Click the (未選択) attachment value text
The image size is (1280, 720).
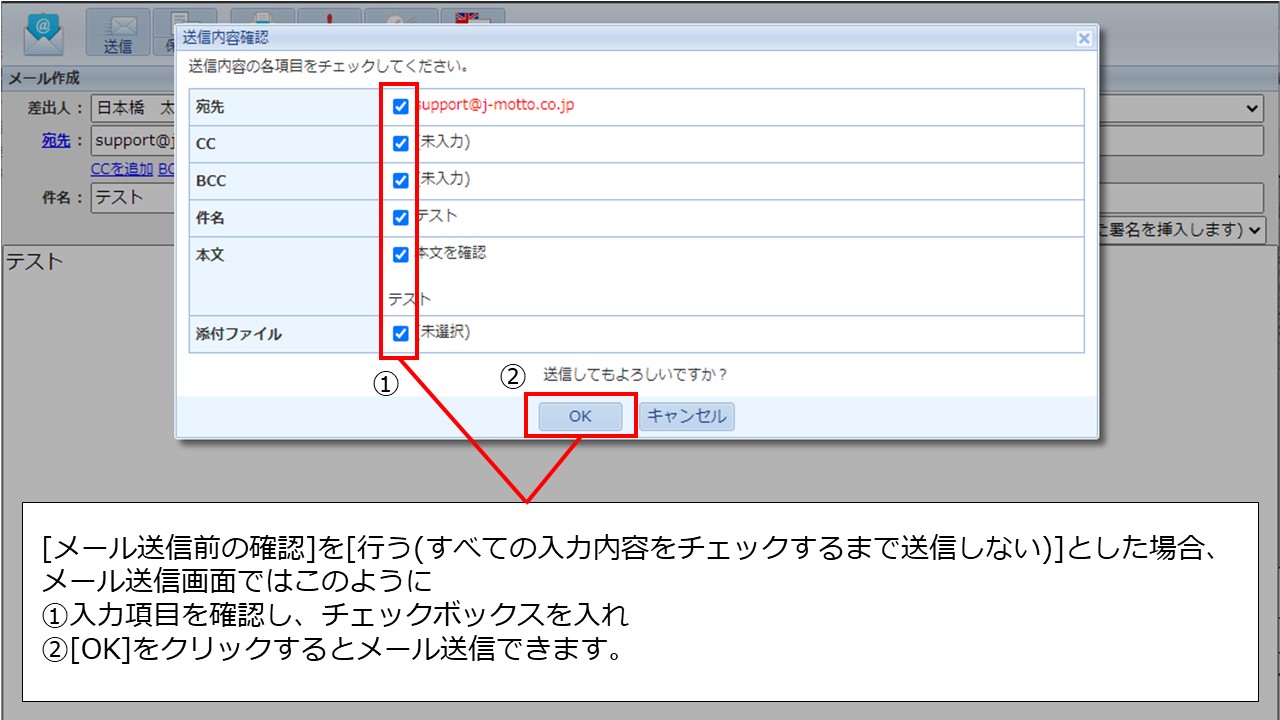coord(442,332)
